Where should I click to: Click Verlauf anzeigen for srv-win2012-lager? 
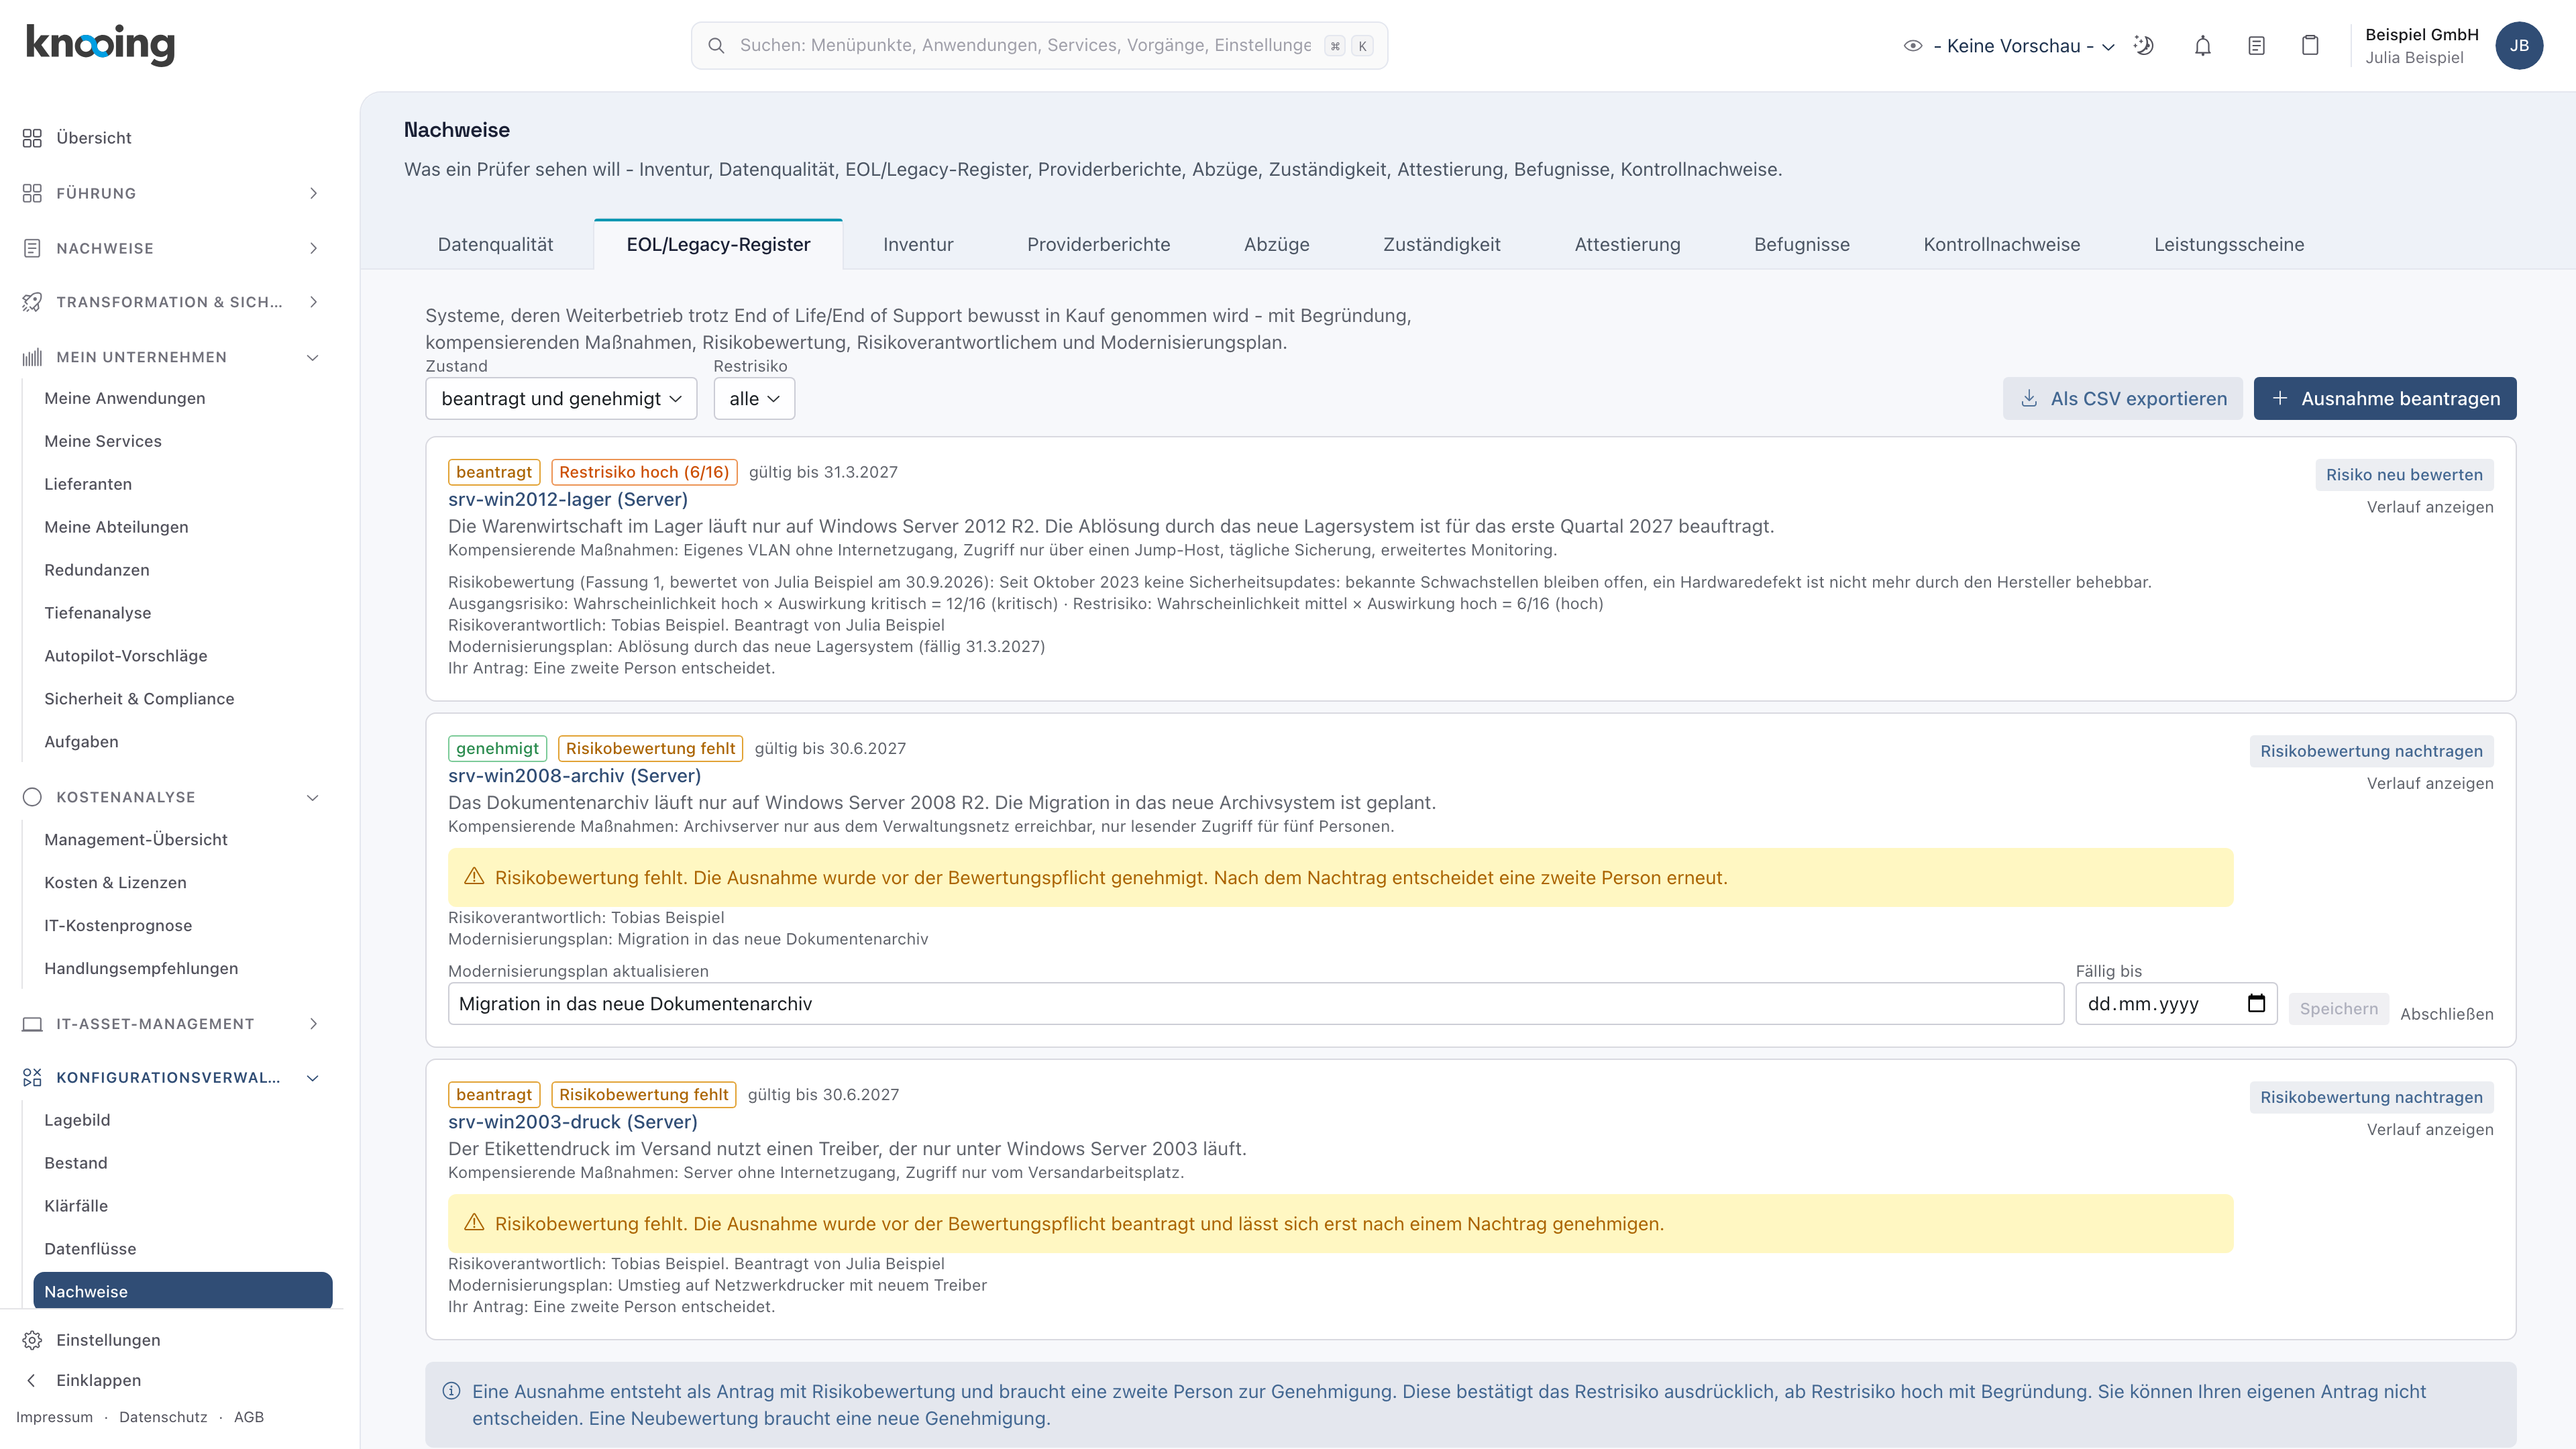tap(2430, 507)
